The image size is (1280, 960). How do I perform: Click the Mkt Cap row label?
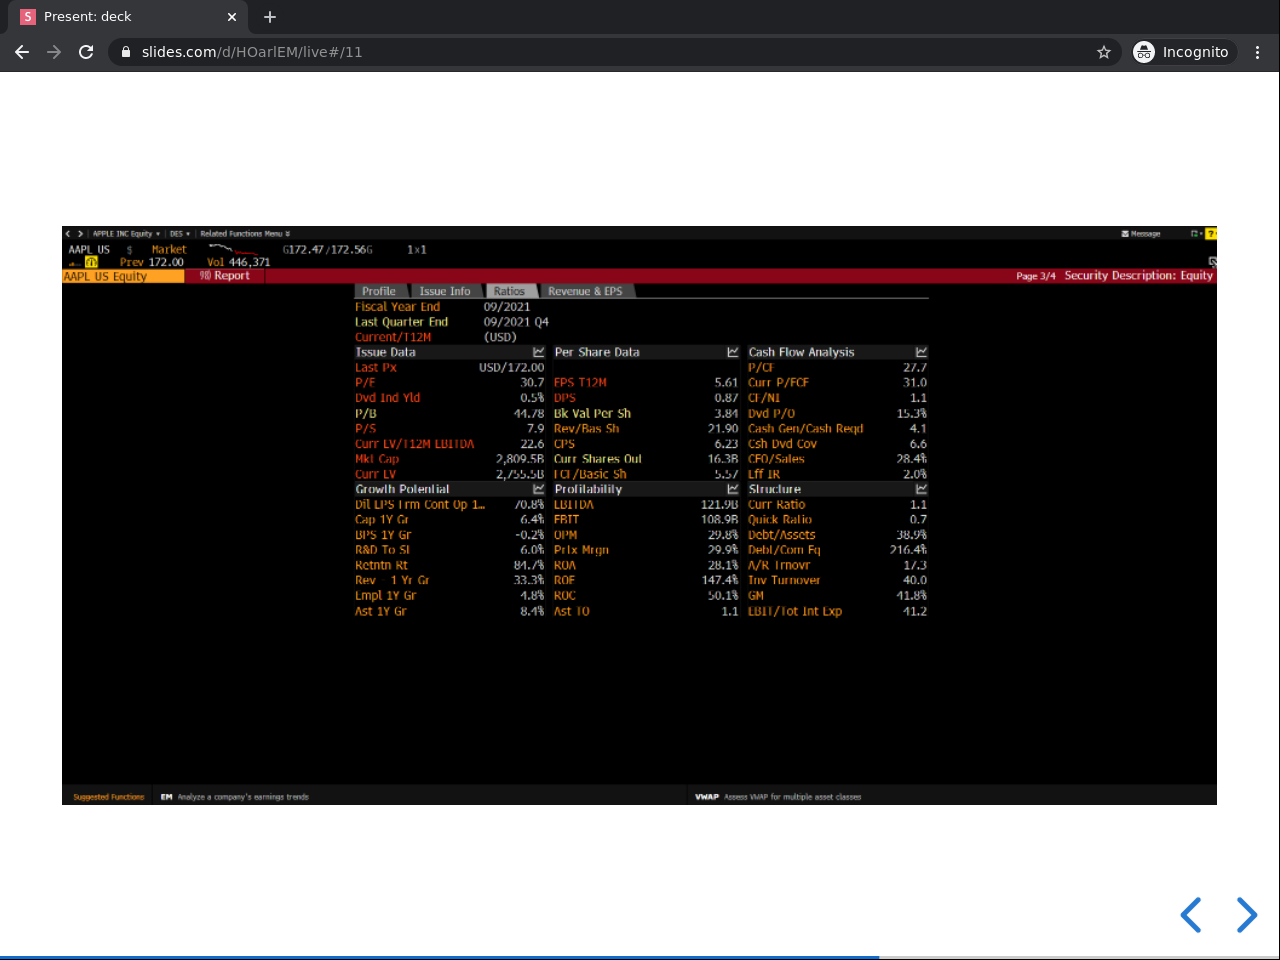coord(377,459)
